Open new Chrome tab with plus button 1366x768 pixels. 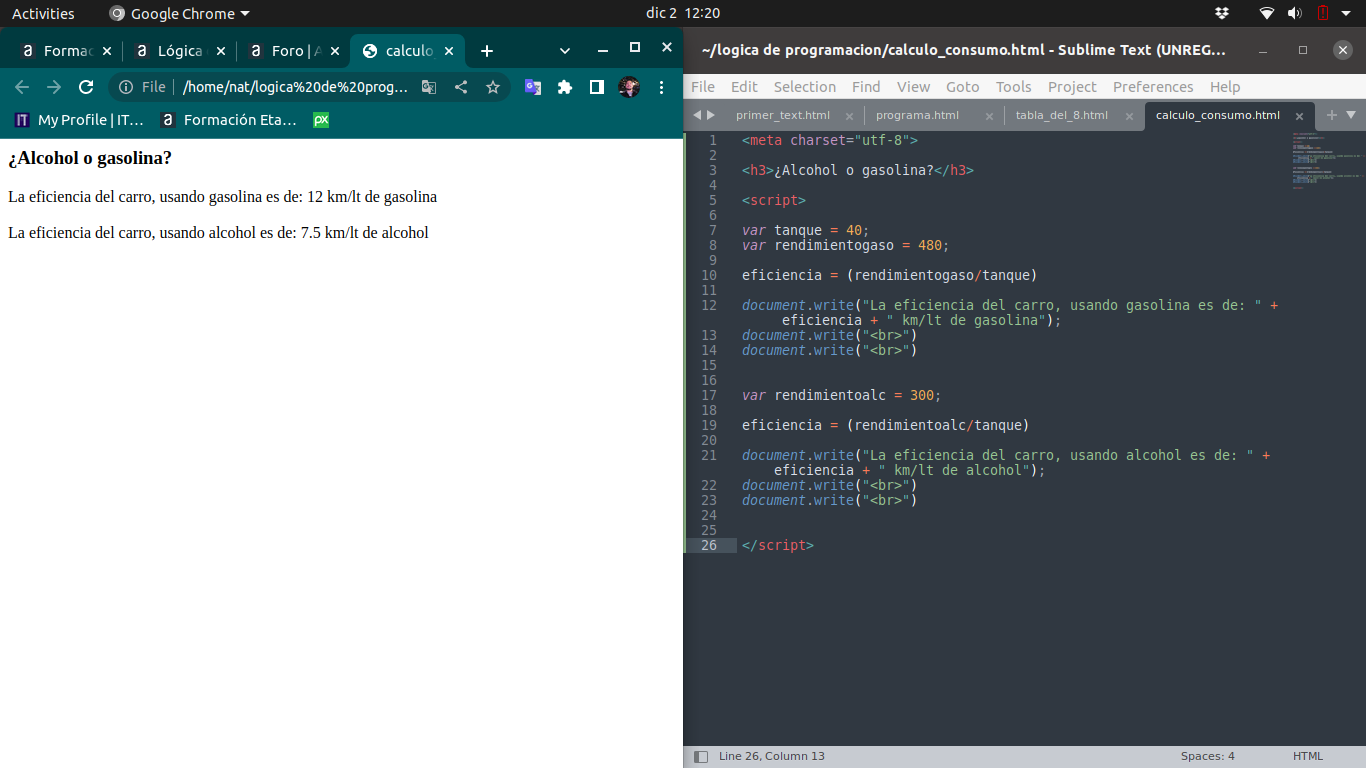487,51
